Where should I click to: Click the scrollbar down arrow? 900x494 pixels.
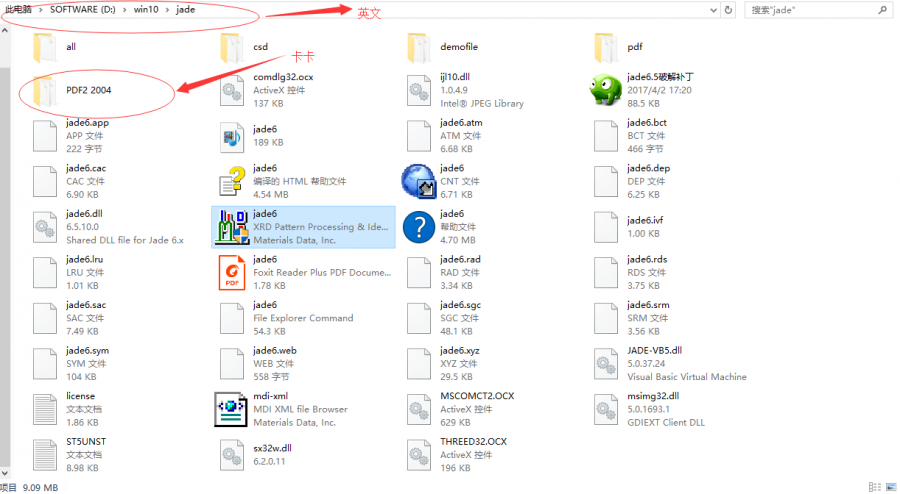5,474
